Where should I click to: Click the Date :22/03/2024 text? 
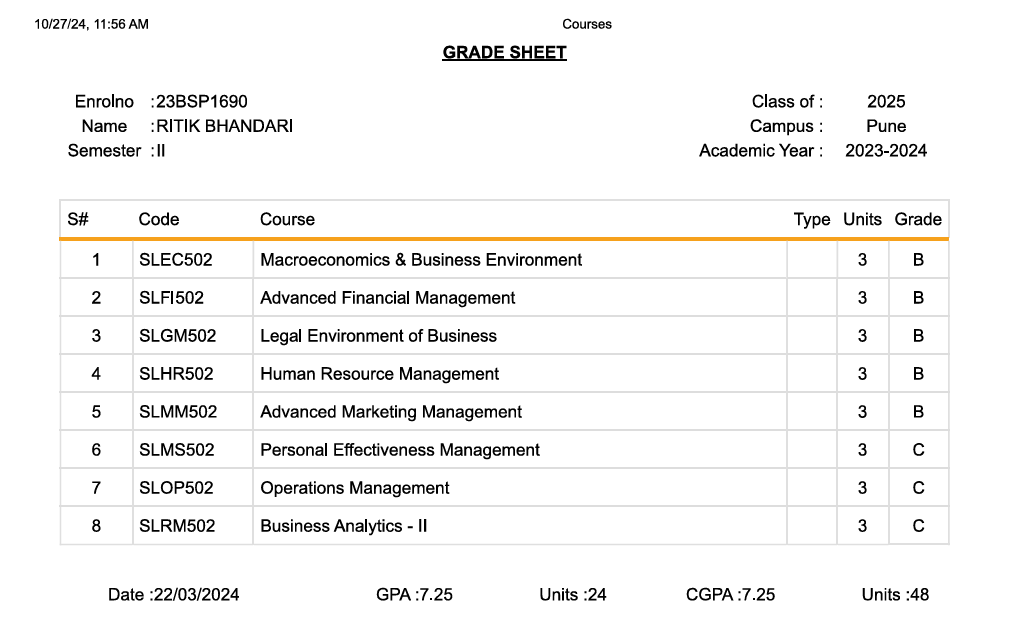click(174, 595)
